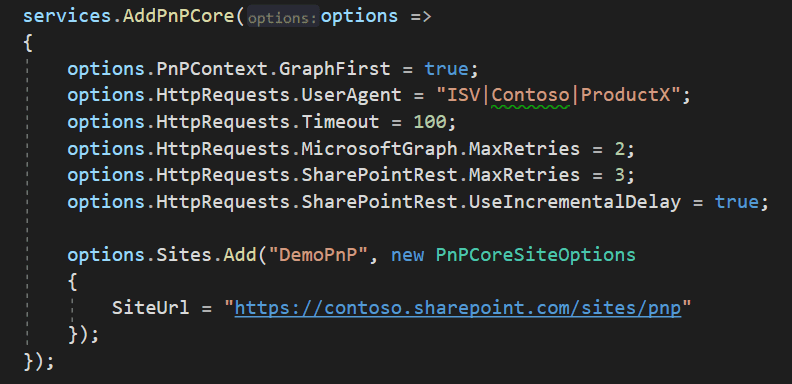Viewport: 792px width, 384px height.
Task: Click the final closing '});' line
Action: 38,361
